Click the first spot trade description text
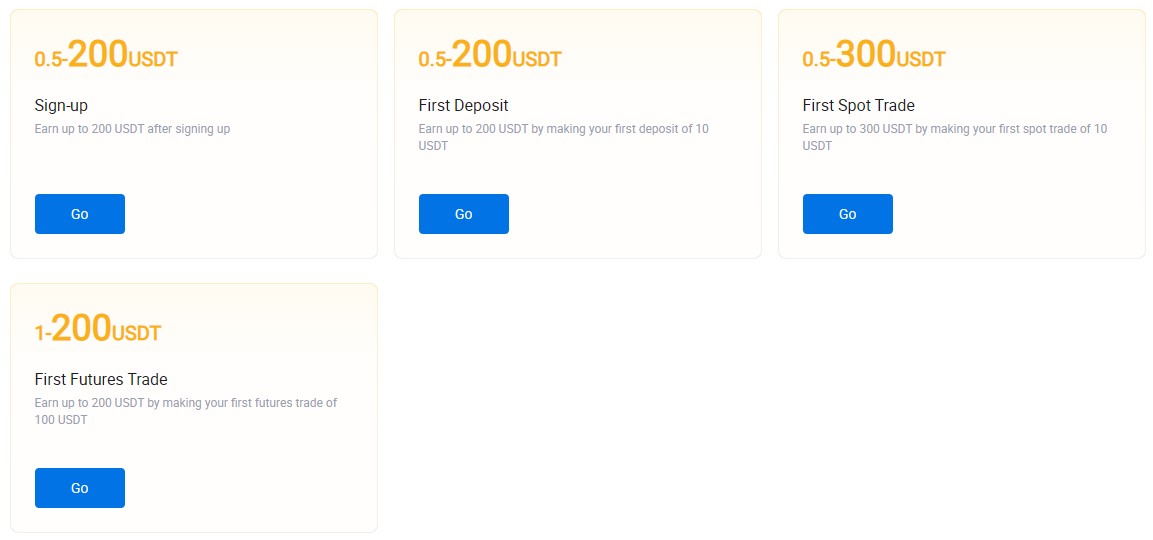Screen dimensions: 1153x540 click(954, 138)
